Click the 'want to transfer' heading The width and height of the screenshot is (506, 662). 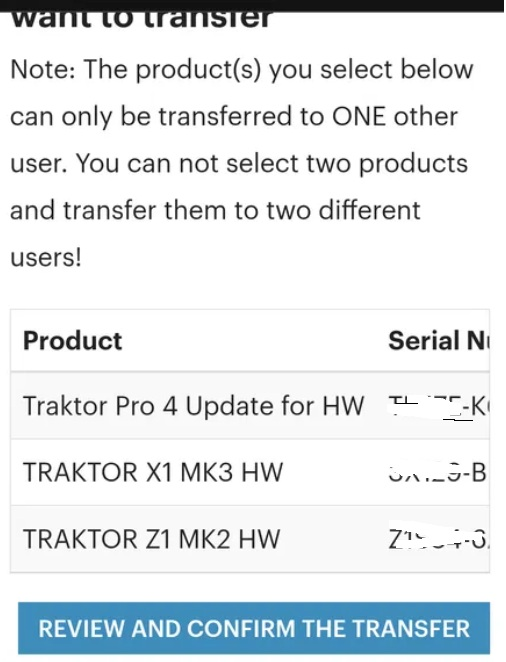(141, 20)
